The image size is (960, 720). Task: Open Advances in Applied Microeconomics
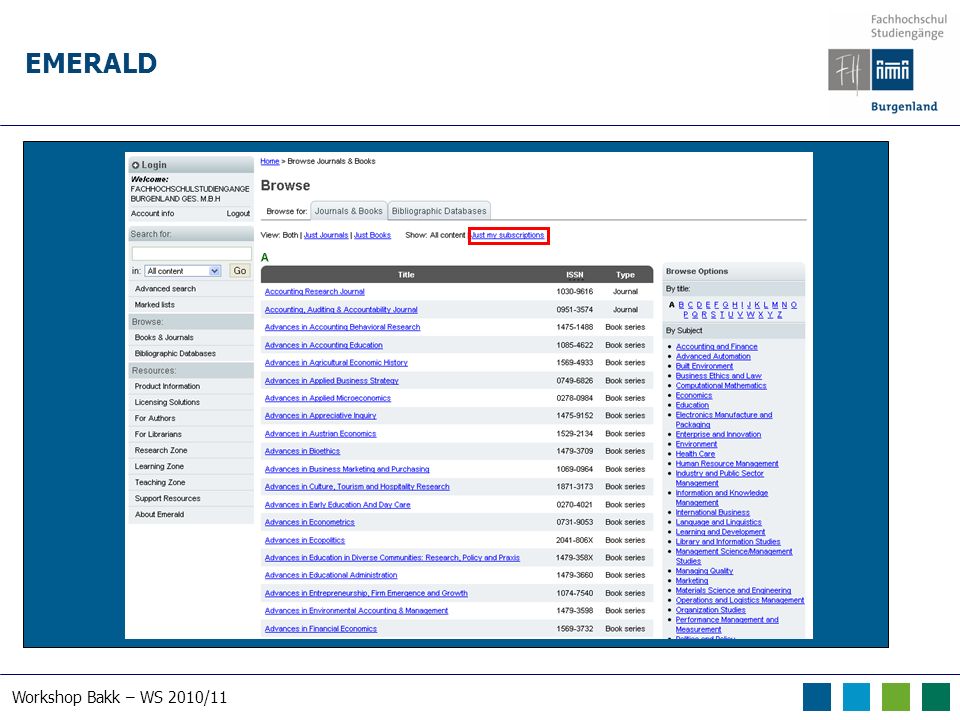(328, 399)
